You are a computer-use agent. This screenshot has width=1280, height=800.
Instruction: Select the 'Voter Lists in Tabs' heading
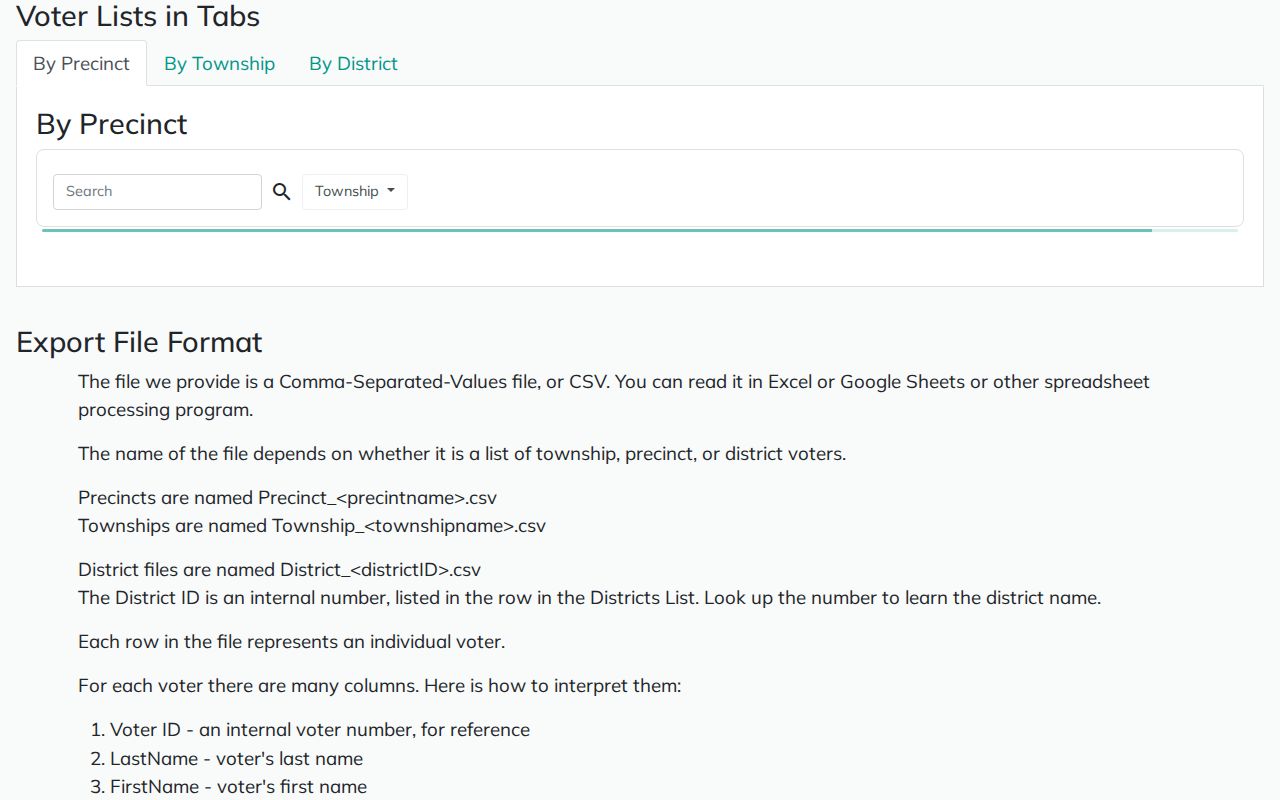point(138,16)
